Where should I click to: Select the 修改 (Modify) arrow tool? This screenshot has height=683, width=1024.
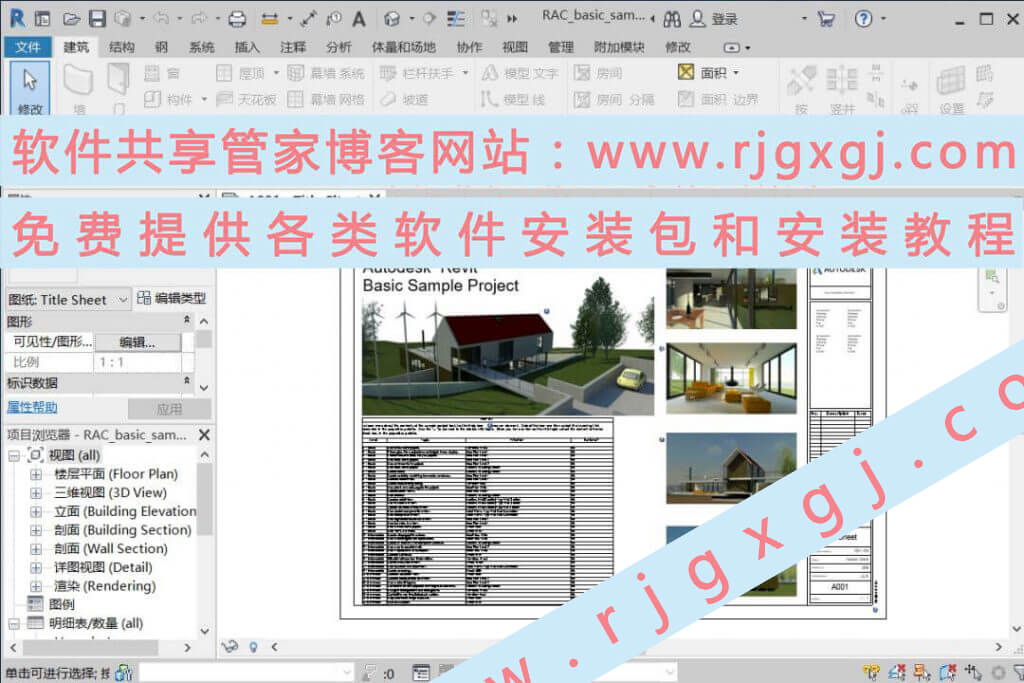30,89
